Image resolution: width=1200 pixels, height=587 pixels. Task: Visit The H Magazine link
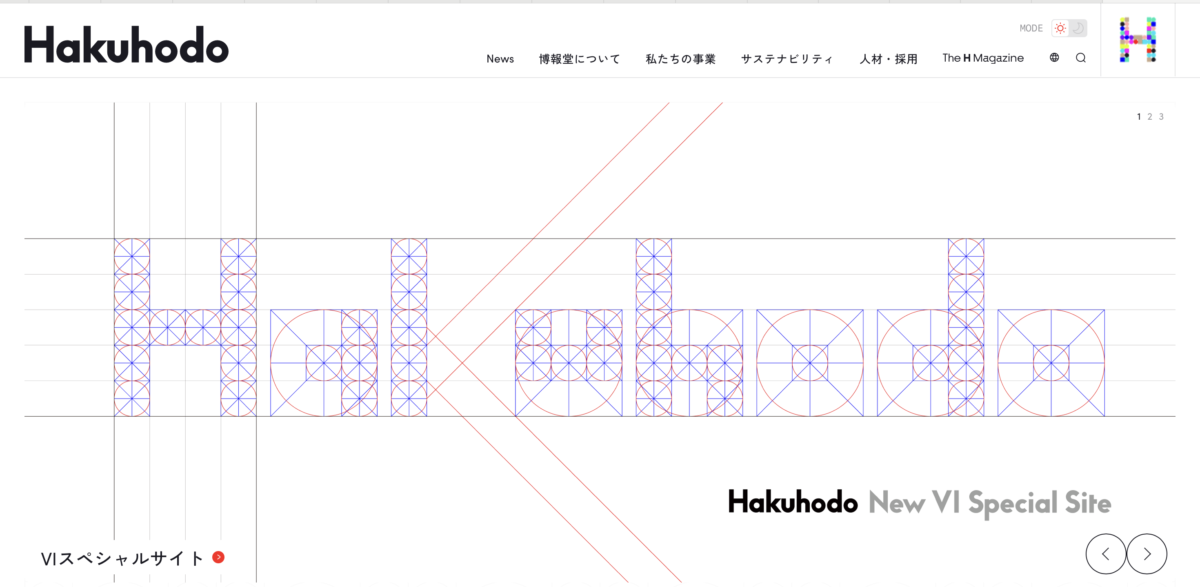point(983,58)
